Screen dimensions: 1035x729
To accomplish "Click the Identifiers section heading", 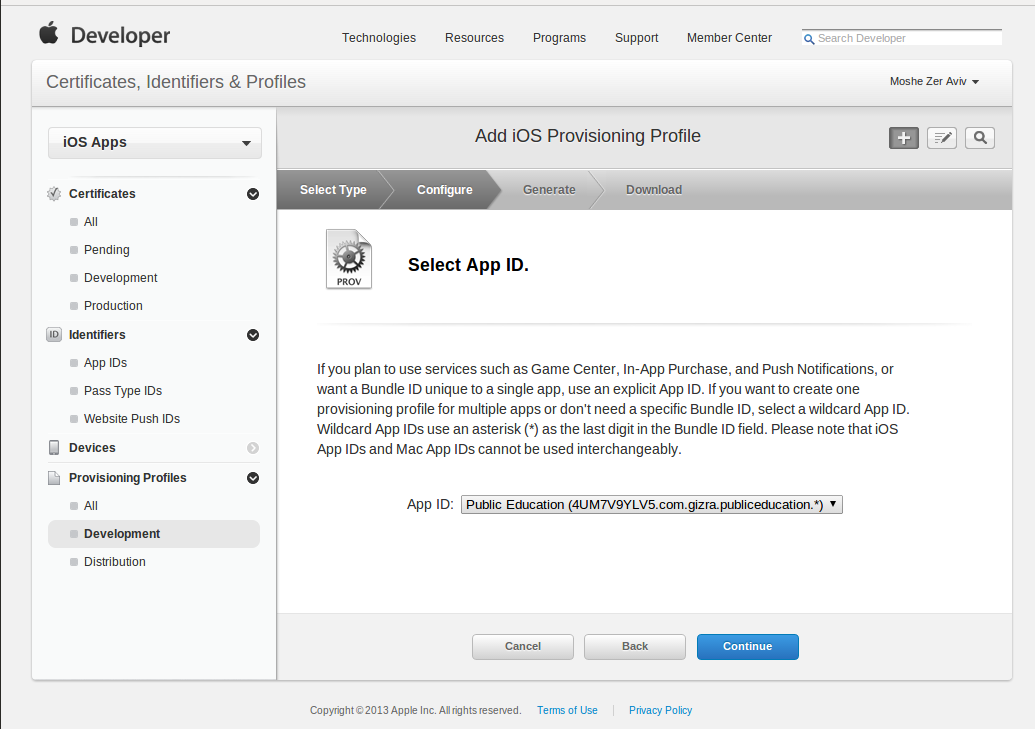I will [97, 335].
